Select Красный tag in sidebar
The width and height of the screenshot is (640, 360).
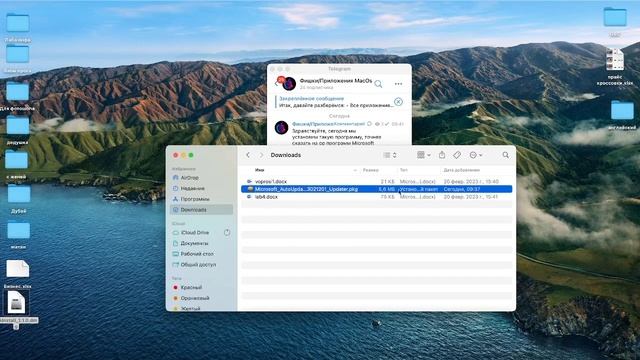tap(187, 287)
